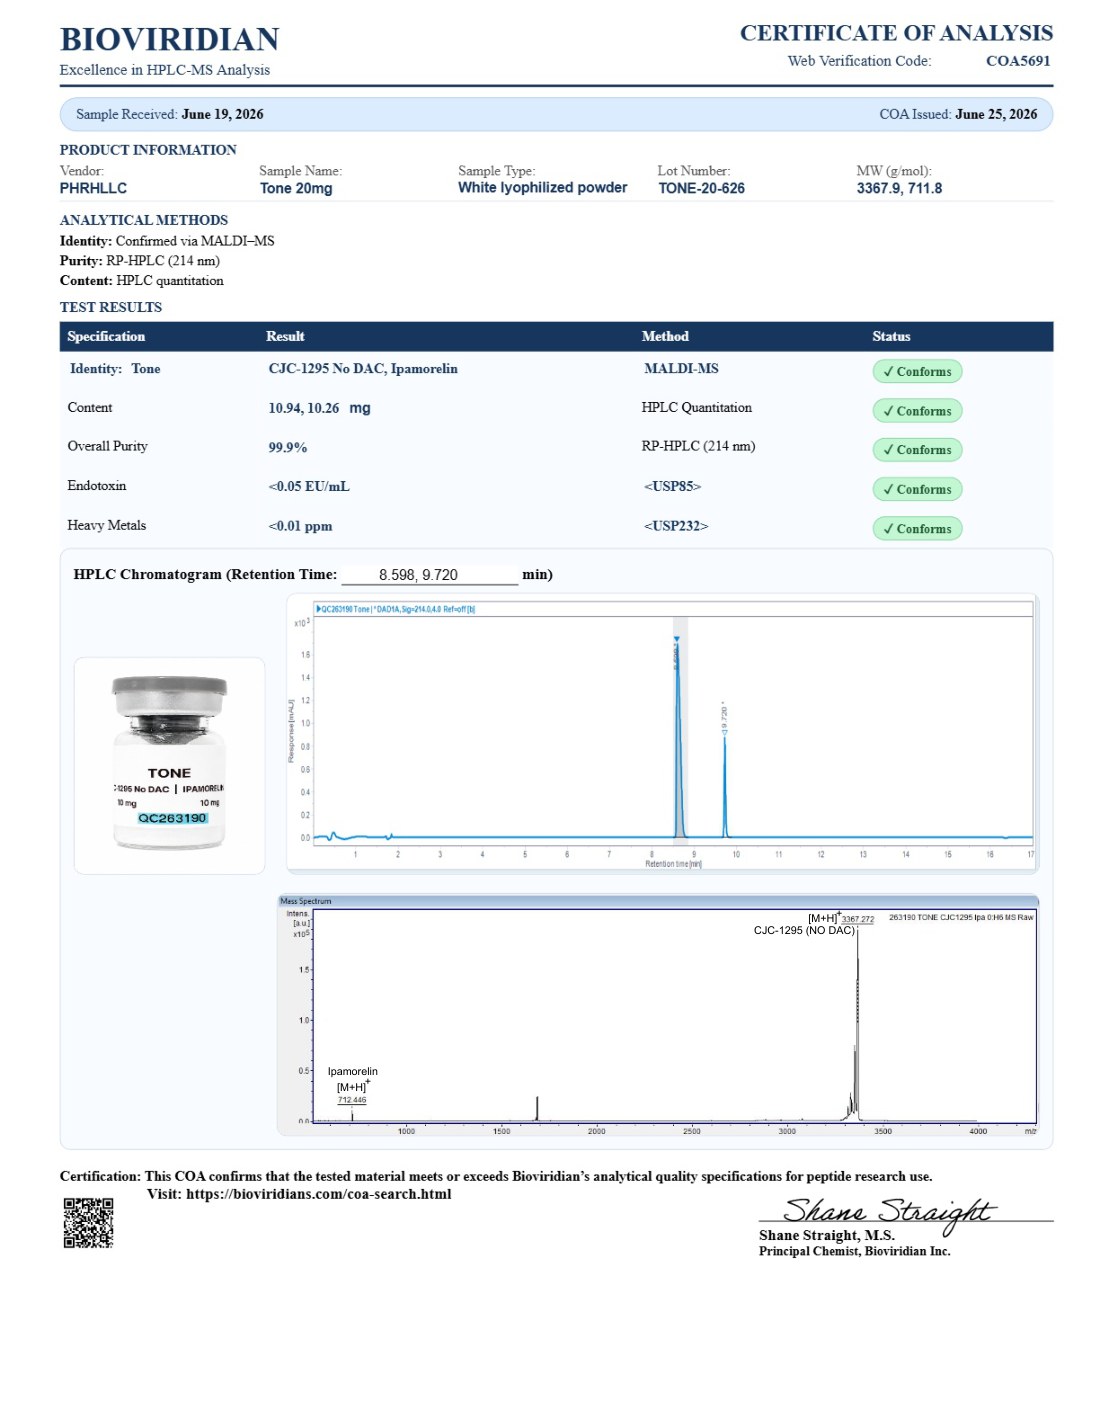Click the ANALYTICAL METHODS heading
Viewport: 1100px width, 1424px height.
pos(144,220)
